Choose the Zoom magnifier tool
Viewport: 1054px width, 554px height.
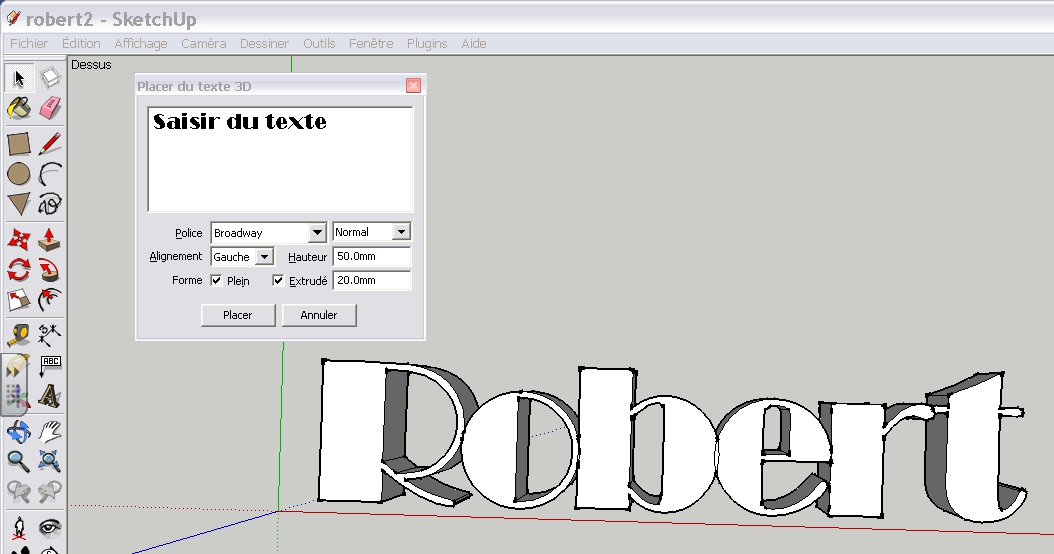pos(19,461)
